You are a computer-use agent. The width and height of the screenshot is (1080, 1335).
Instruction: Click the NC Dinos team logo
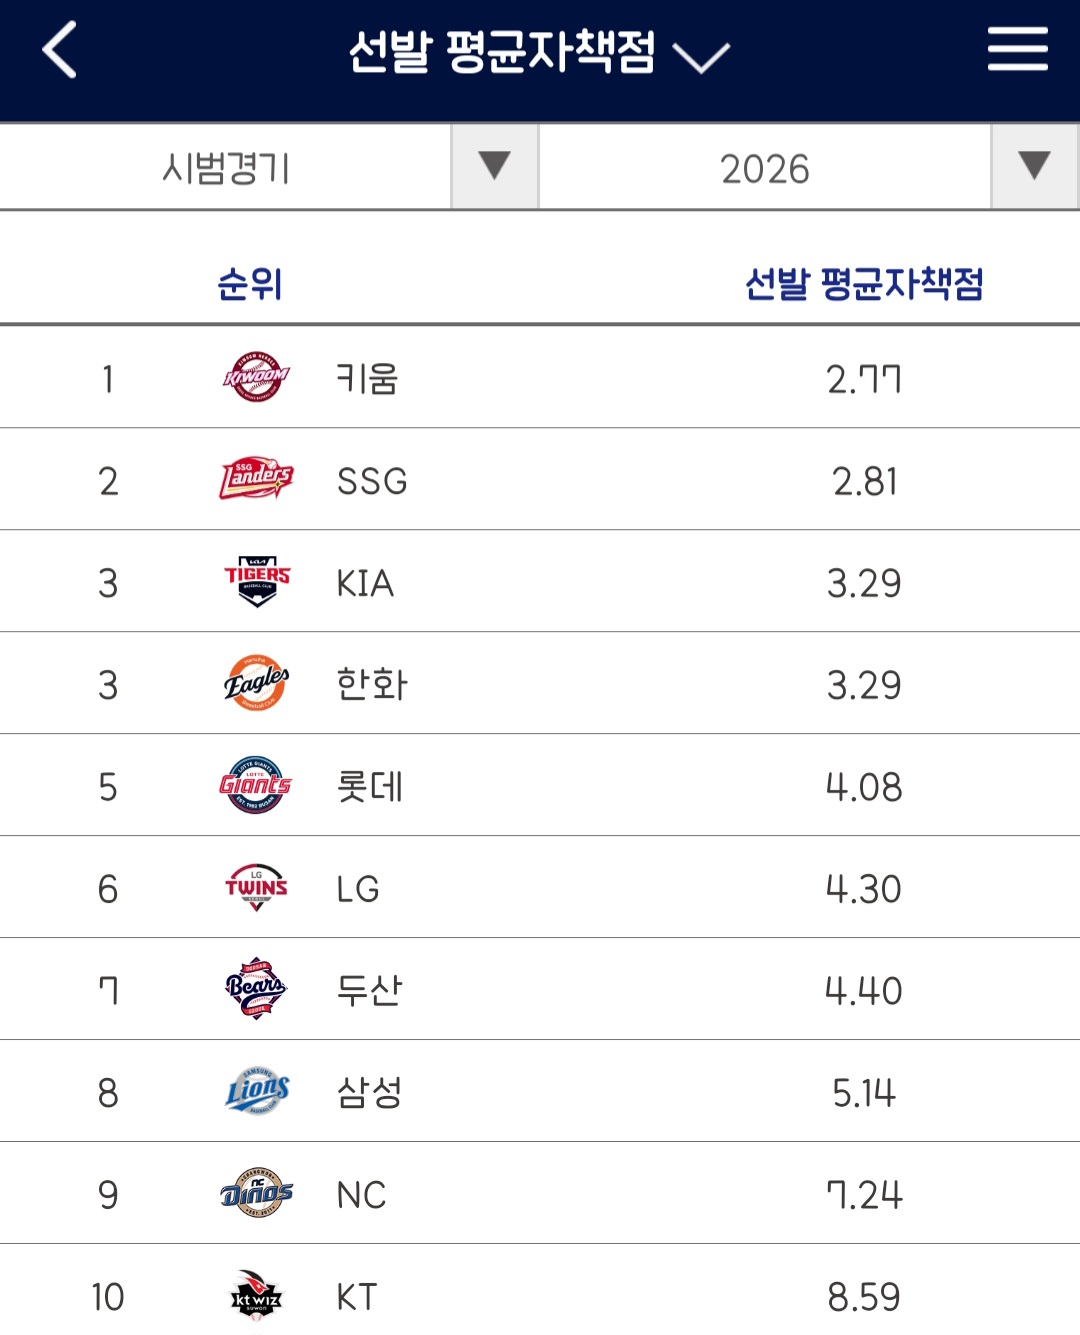point(256,1194)
